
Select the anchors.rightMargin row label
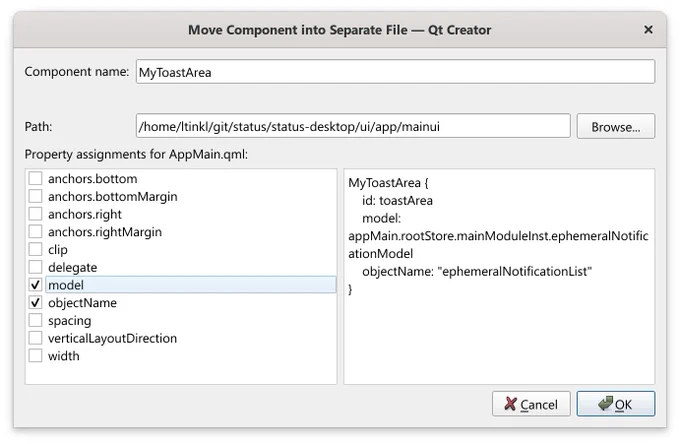(x=105, y=232)
